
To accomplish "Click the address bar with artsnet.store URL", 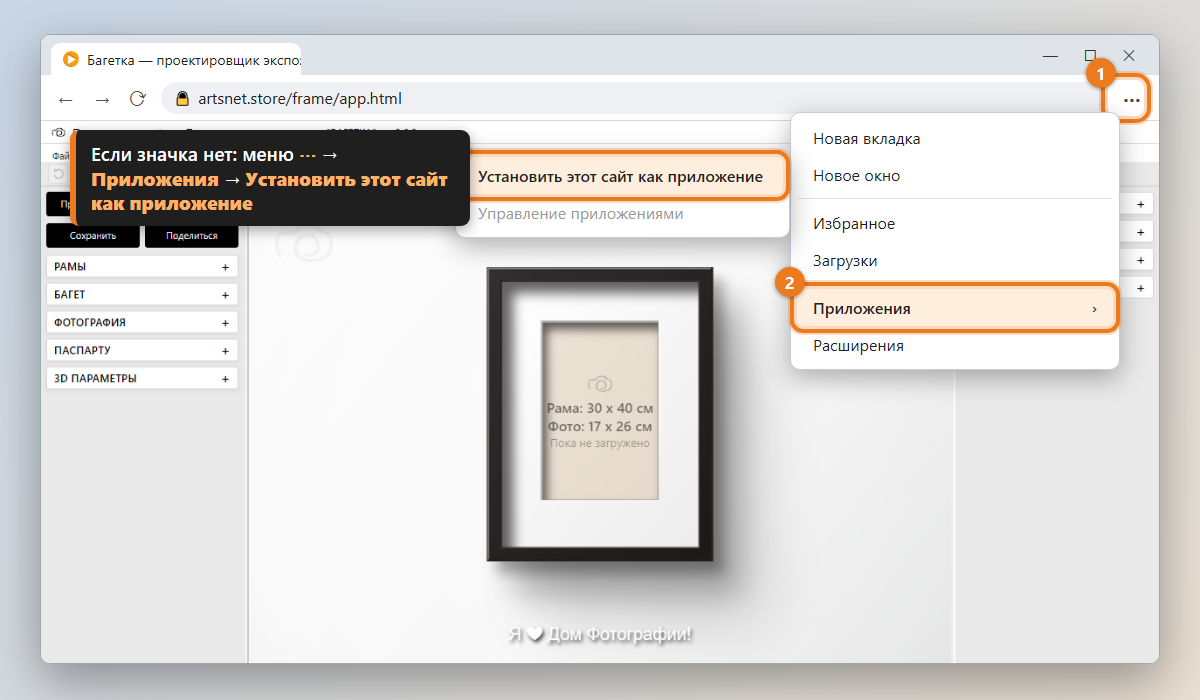I will point(630,99).
